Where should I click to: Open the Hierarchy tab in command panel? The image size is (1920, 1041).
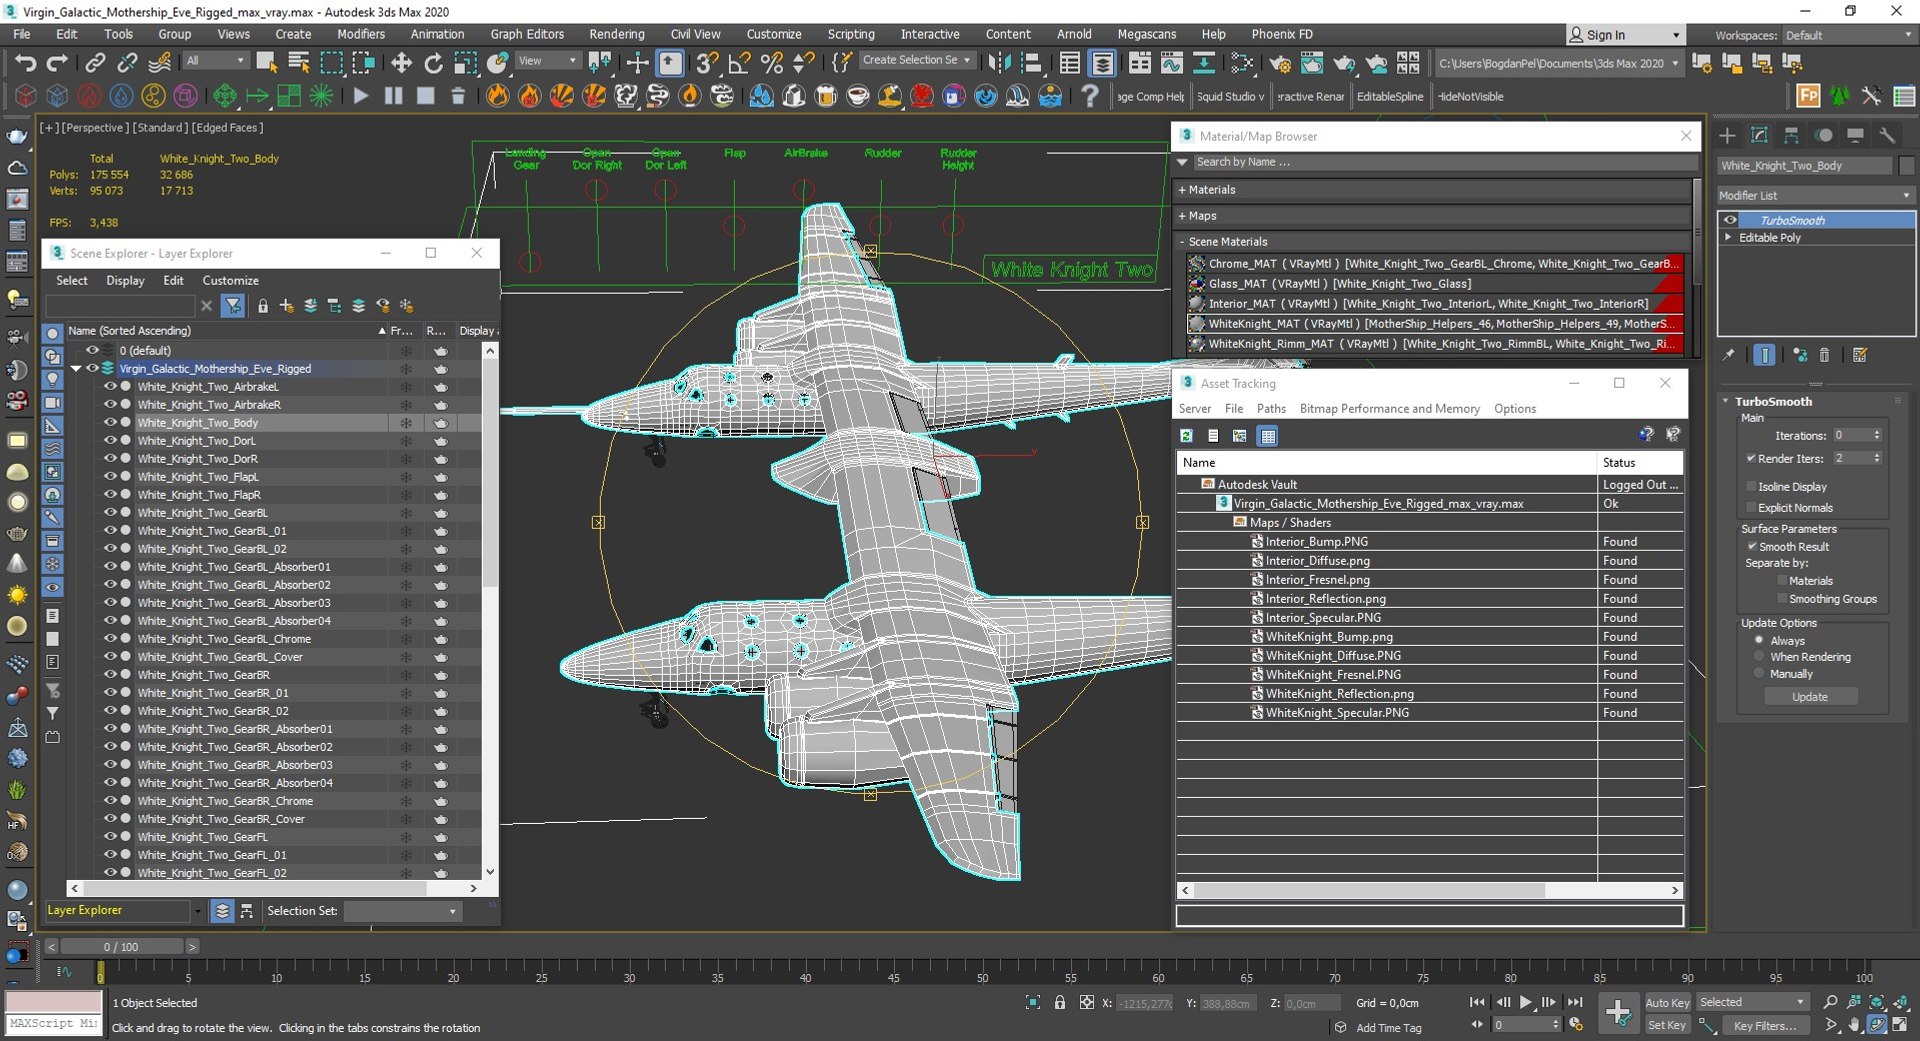coord(1791,135)
